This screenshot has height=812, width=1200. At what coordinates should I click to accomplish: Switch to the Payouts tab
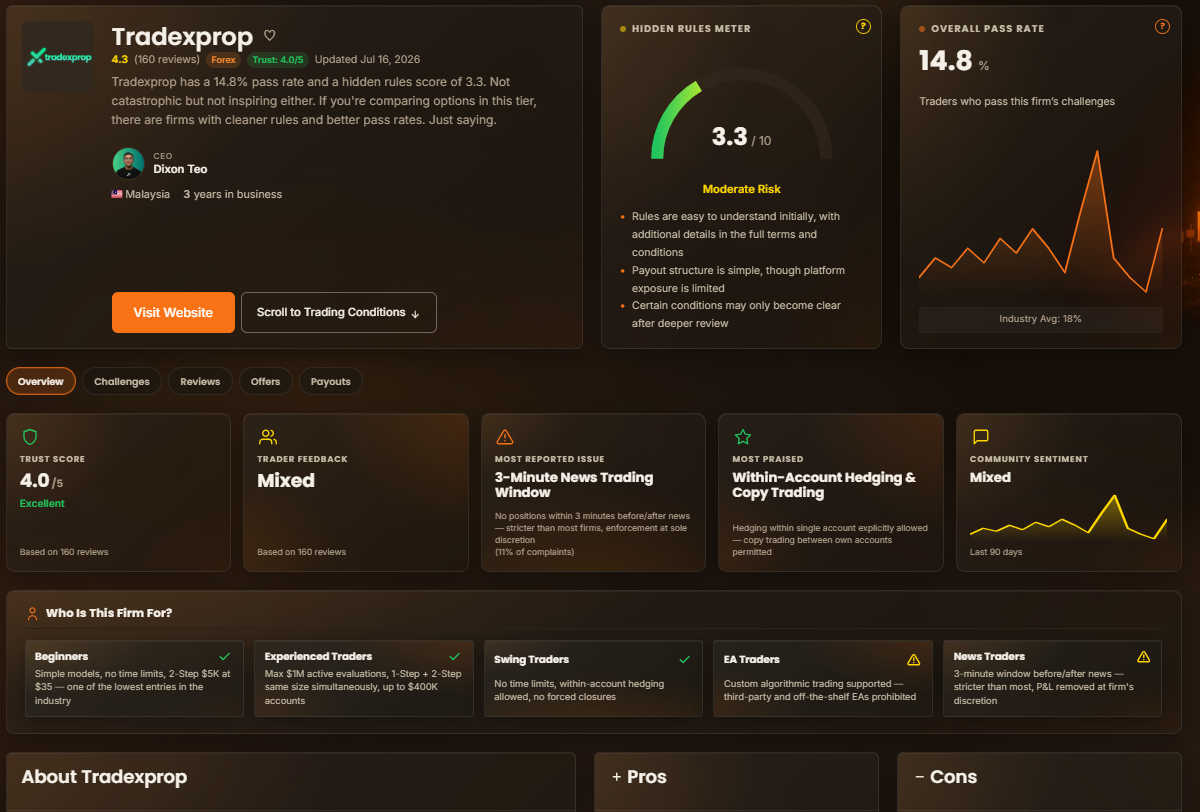coord(331,381)
